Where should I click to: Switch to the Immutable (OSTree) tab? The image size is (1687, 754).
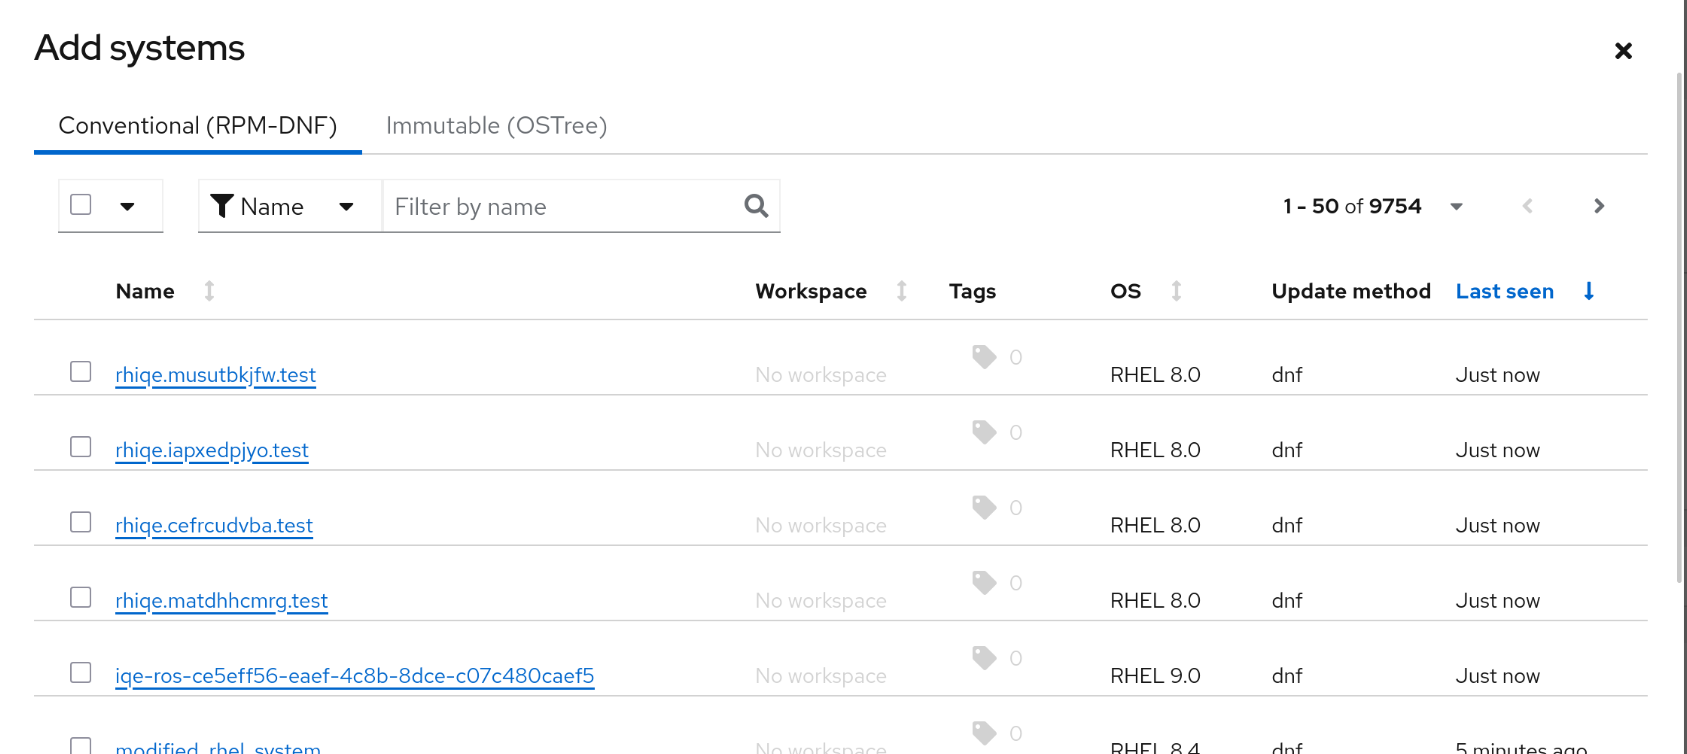(496, 126)
